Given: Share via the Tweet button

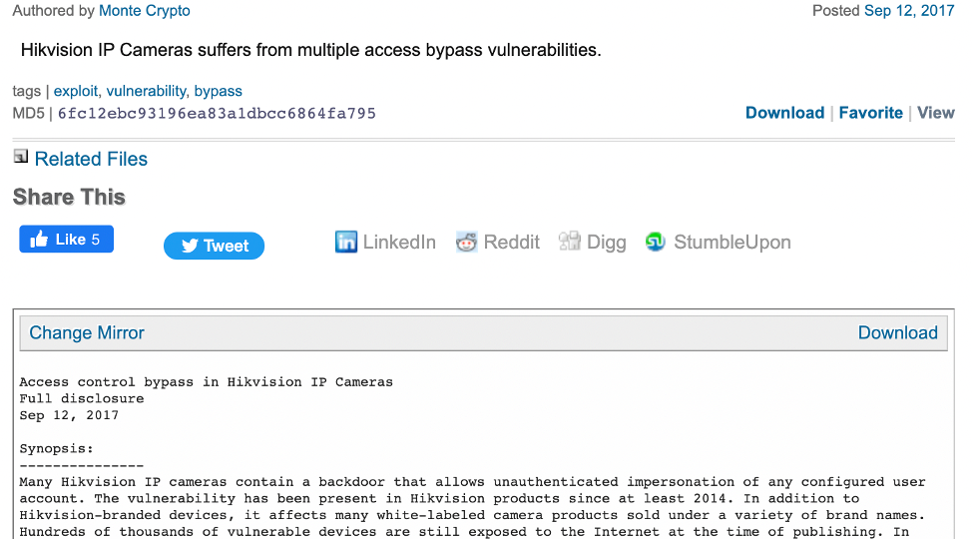Looking at the screenshot, I should [x=214, y=246].
